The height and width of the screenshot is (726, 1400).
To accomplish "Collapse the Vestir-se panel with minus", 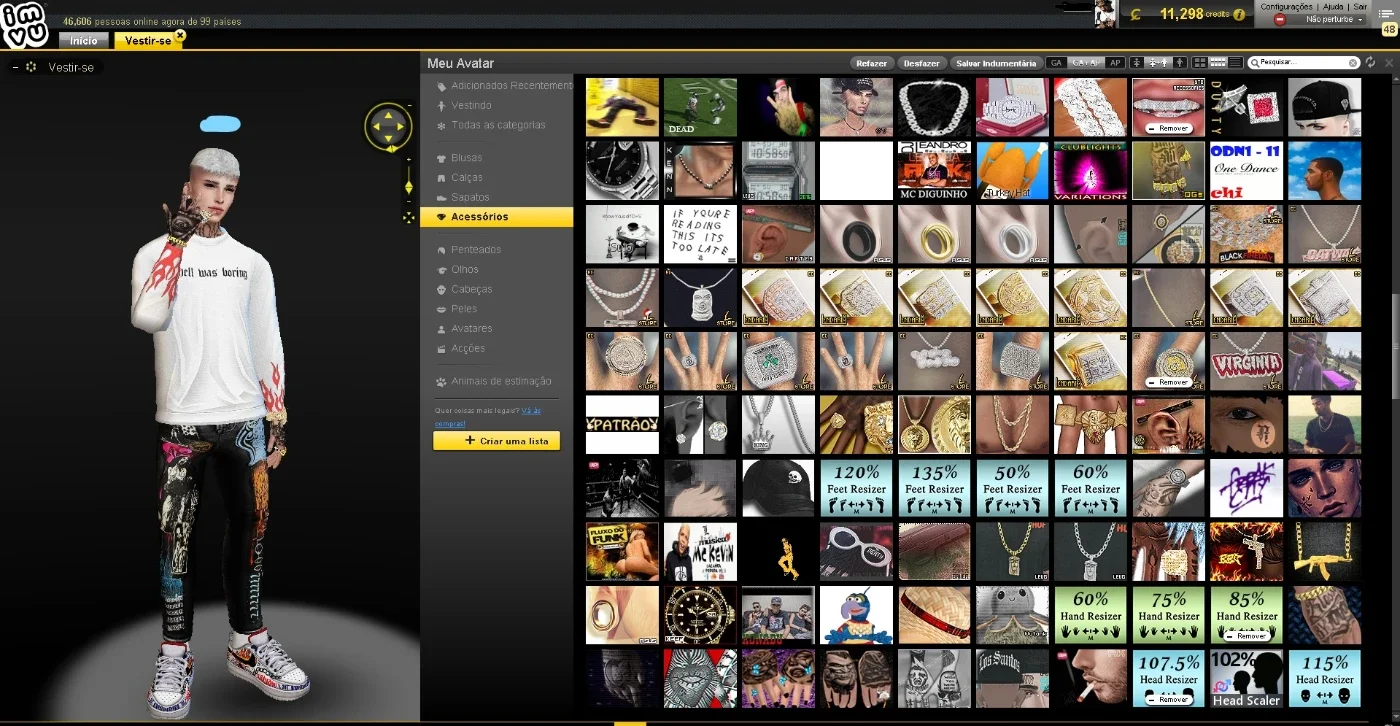I will tap(15, 67).
